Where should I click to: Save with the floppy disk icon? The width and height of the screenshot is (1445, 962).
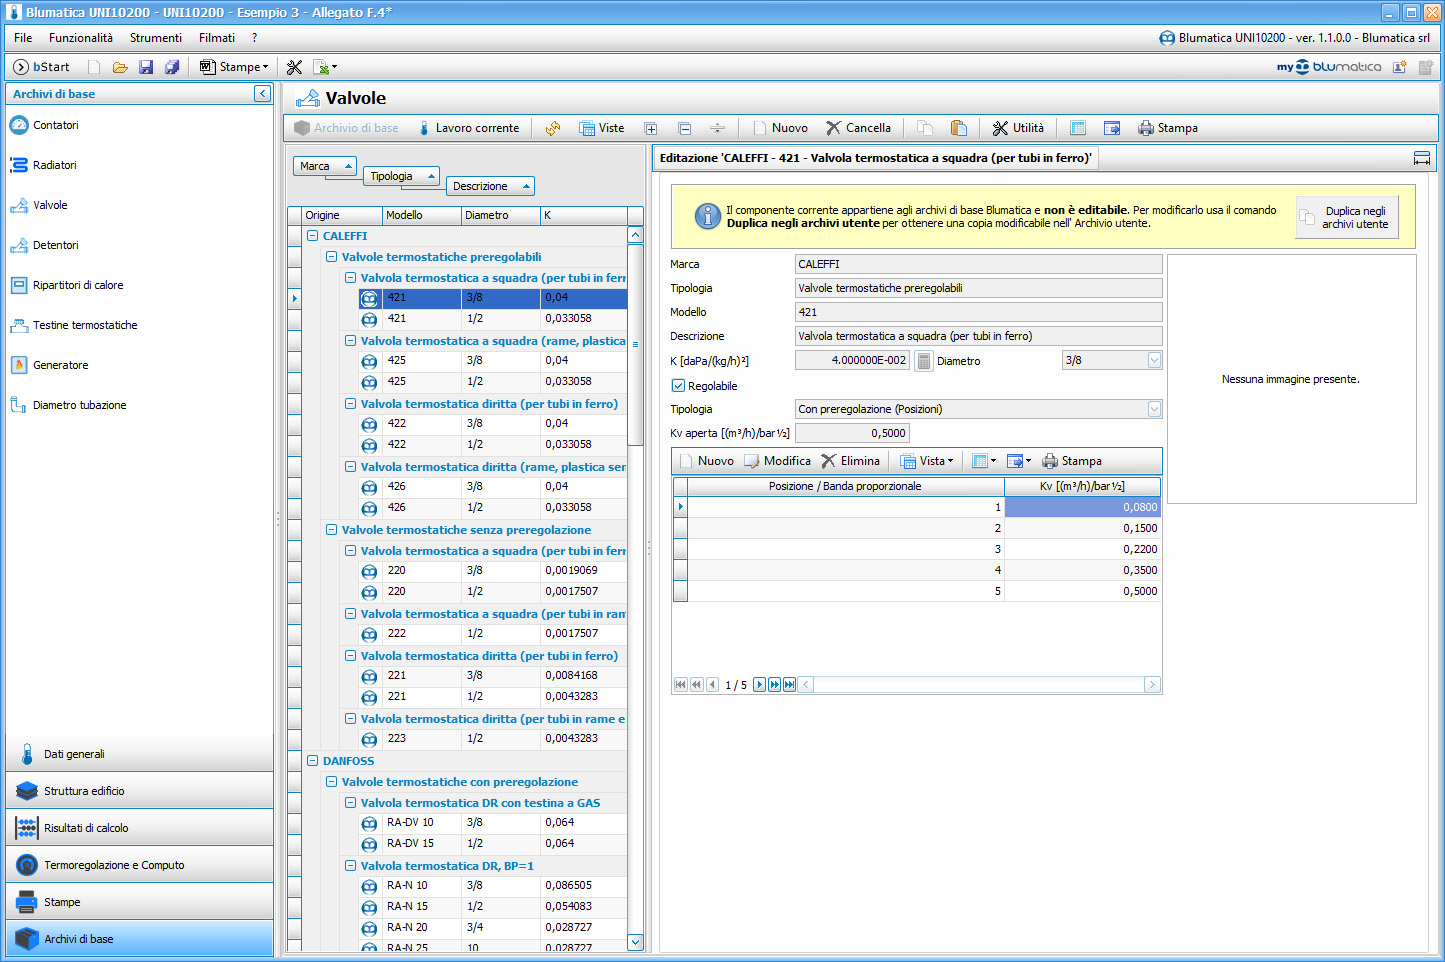click(146, 67)
